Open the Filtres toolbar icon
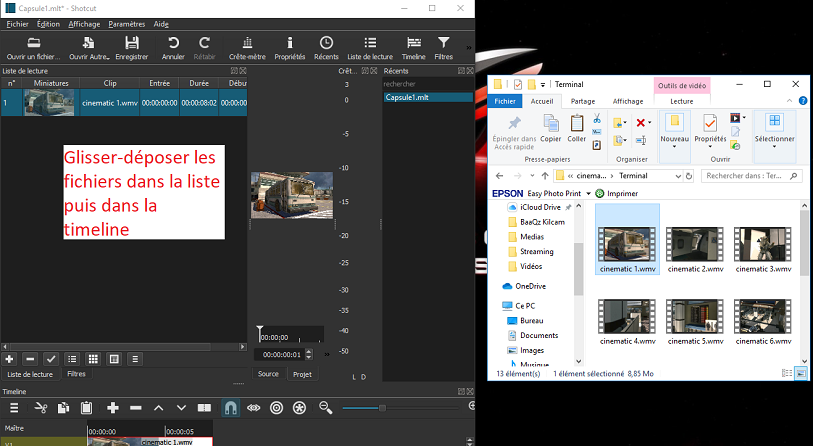Image resolution: width=813 pixels, height=446 pixels. [443, 49]
